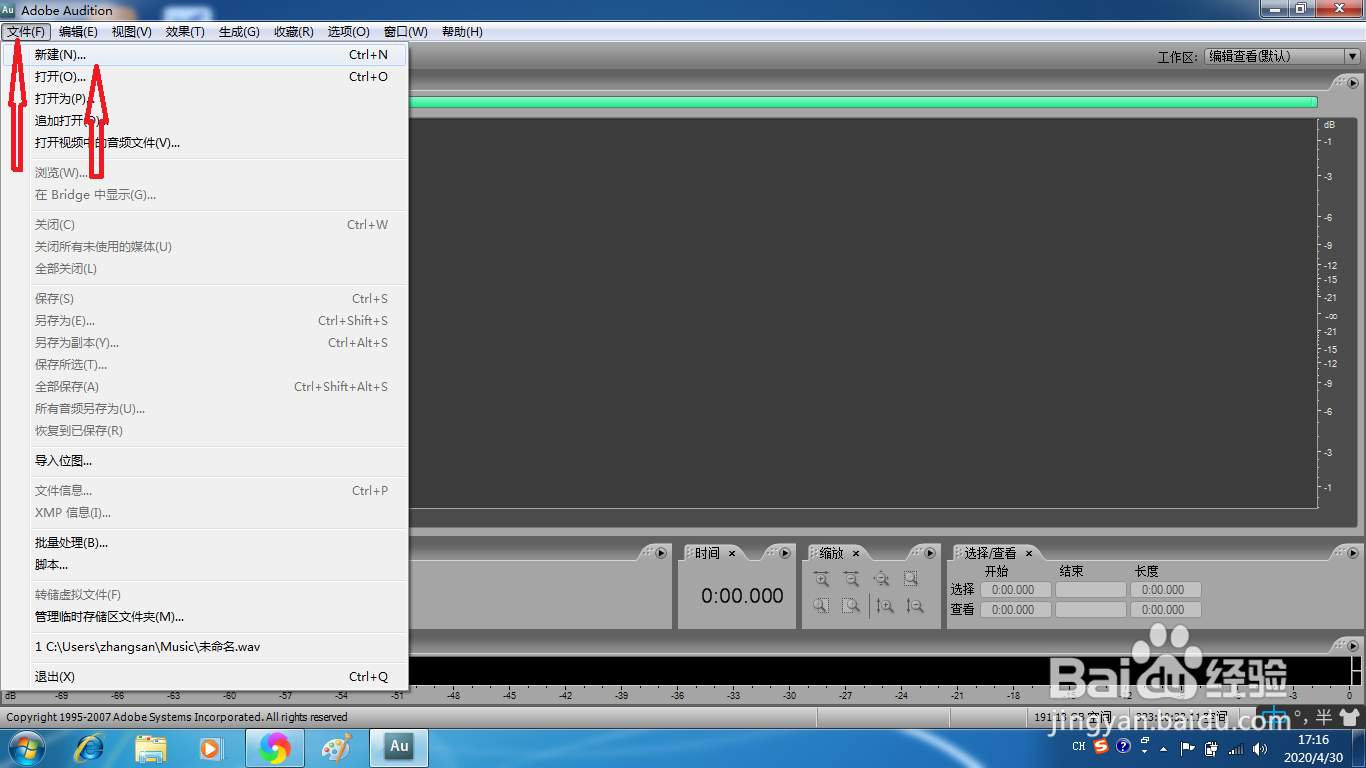1366x768 pixels.
Task: Click 查看 长度 time field
Action: click(x=1165, y=609)
